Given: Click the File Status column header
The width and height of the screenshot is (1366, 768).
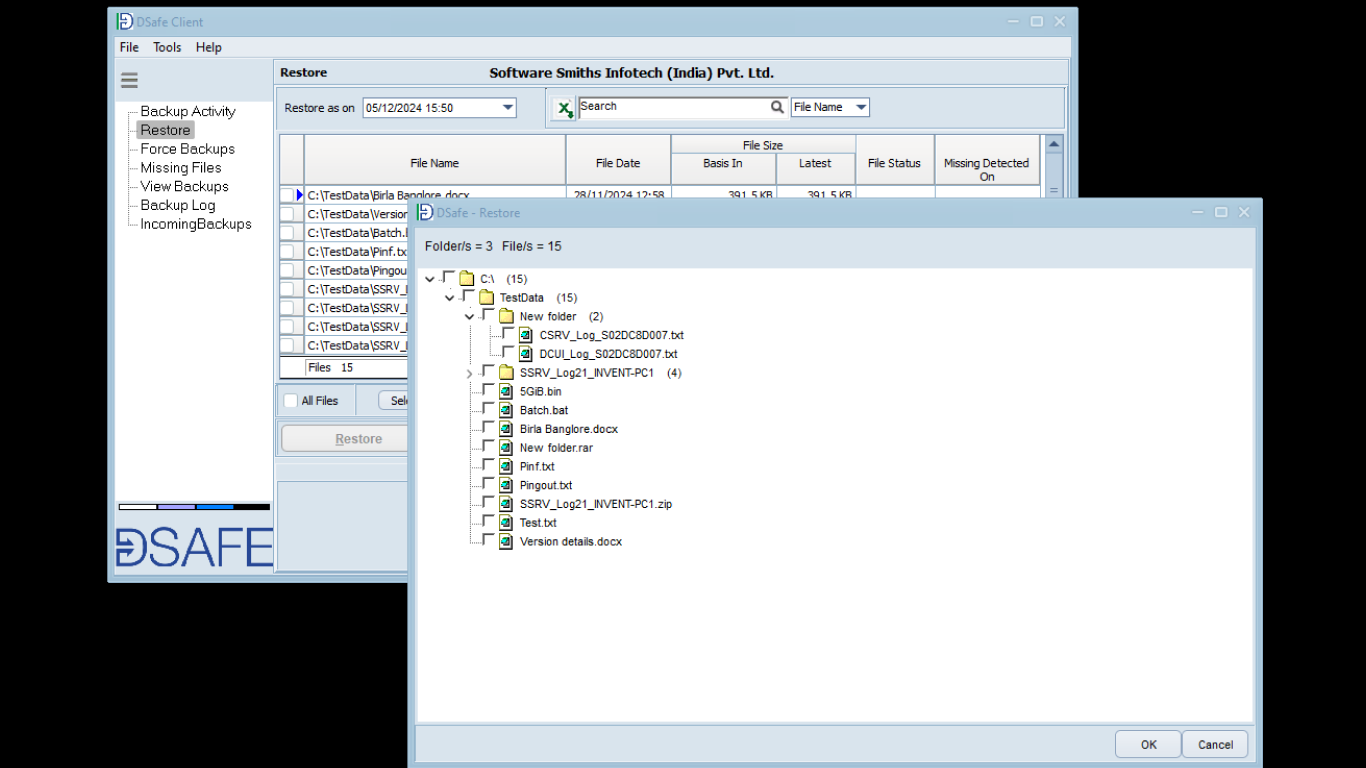Looking at the screenshot, I should pos(894,161).
